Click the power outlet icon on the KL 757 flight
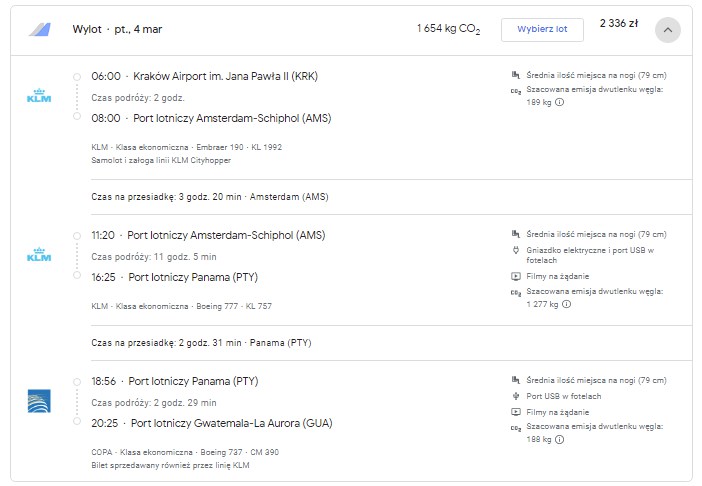The height and width of the screenshot is (486, 702). (x=516, y=250)
